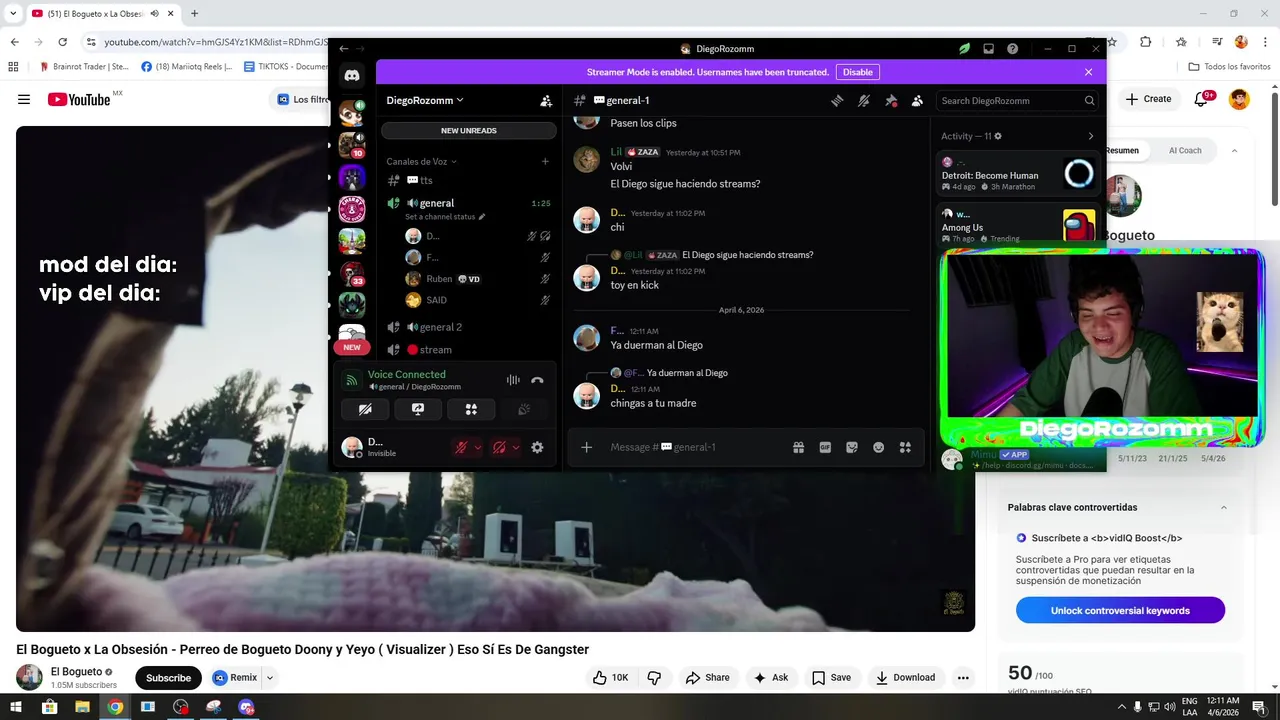Open more actions ellipsis under video
1280x720 pixels.
(x=963, y=677)
